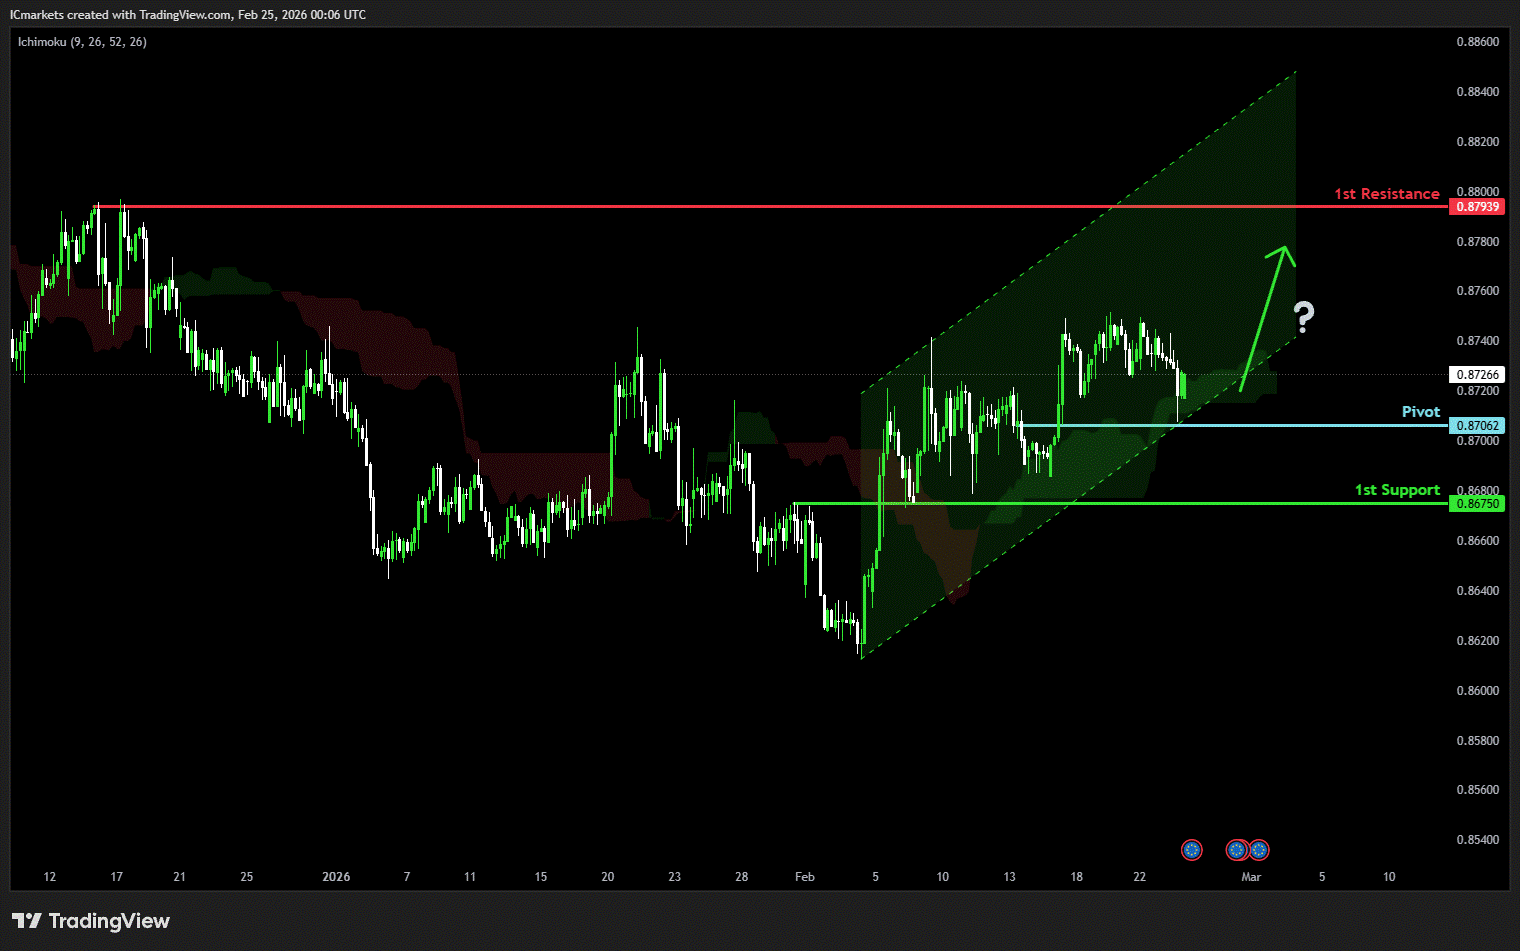The height and width of the screenshot is (951, 1520).
Task: Select the 1st Resistance text label
Action: point(1386,194)
